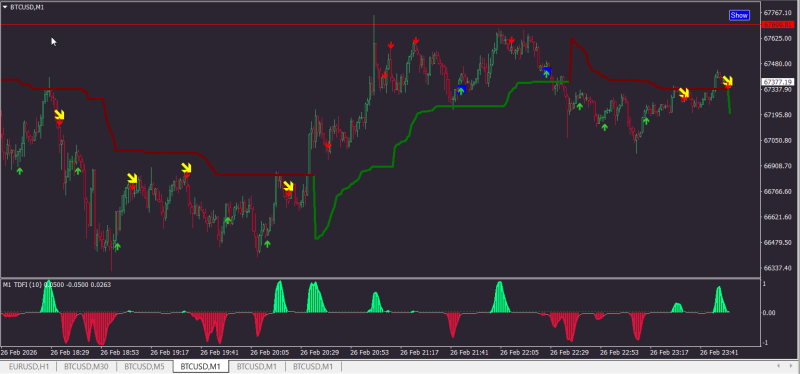This screenshot has width=800, height=374.
Task: Click the current price label 67377.19
Action: [x=777, y=82]
